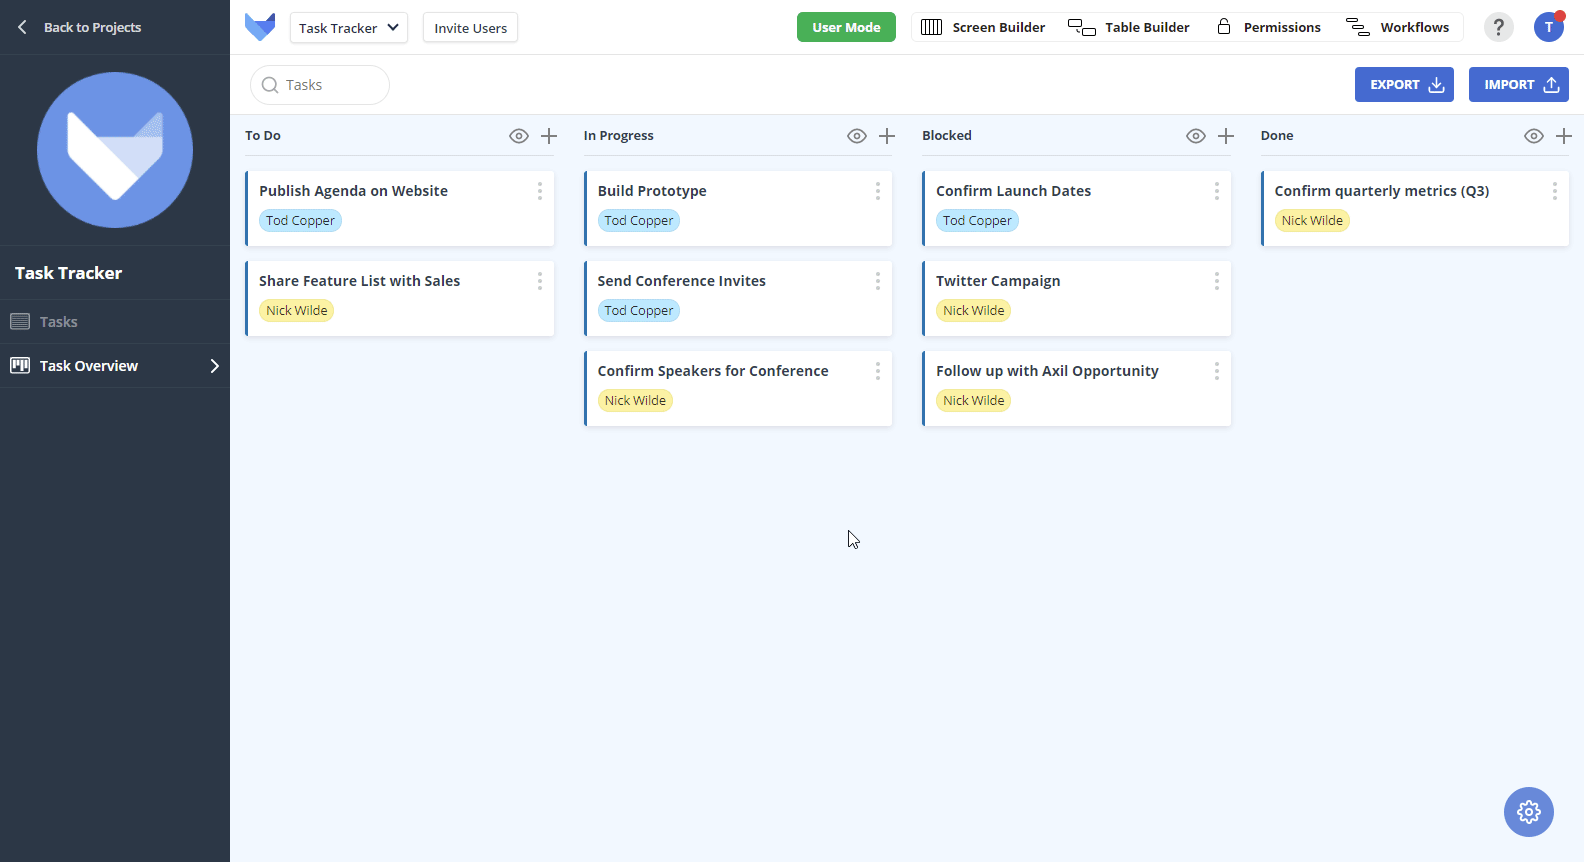Toggle visibility of the In Progress column
This screenshot has height=862, width=1584.
tap(857, 136)
